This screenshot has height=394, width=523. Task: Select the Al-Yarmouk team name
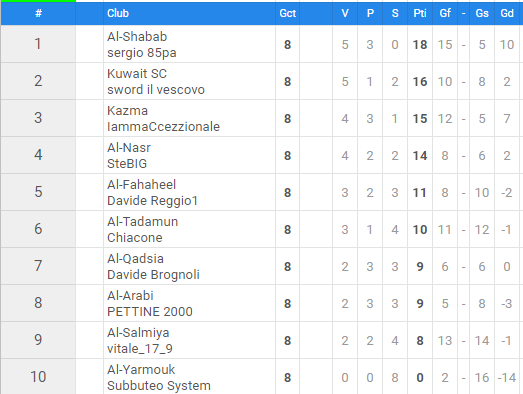pos(141,370)
